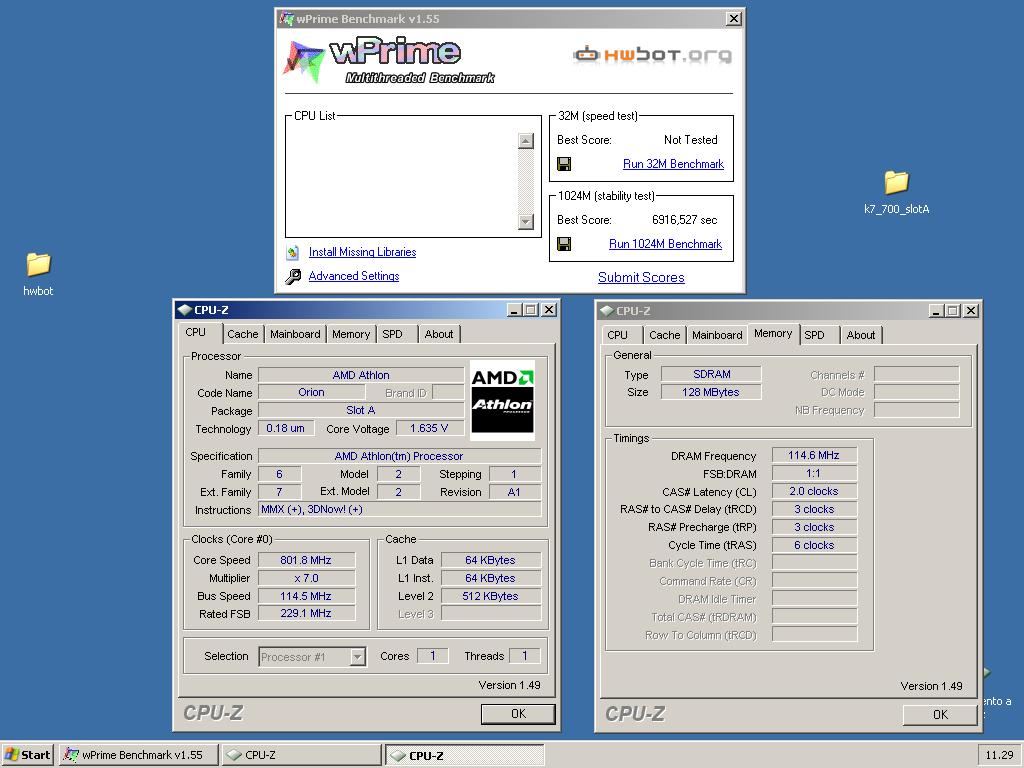Open About tab in left CPU-Z window
Screen dimensions: 1024x768
439,334
